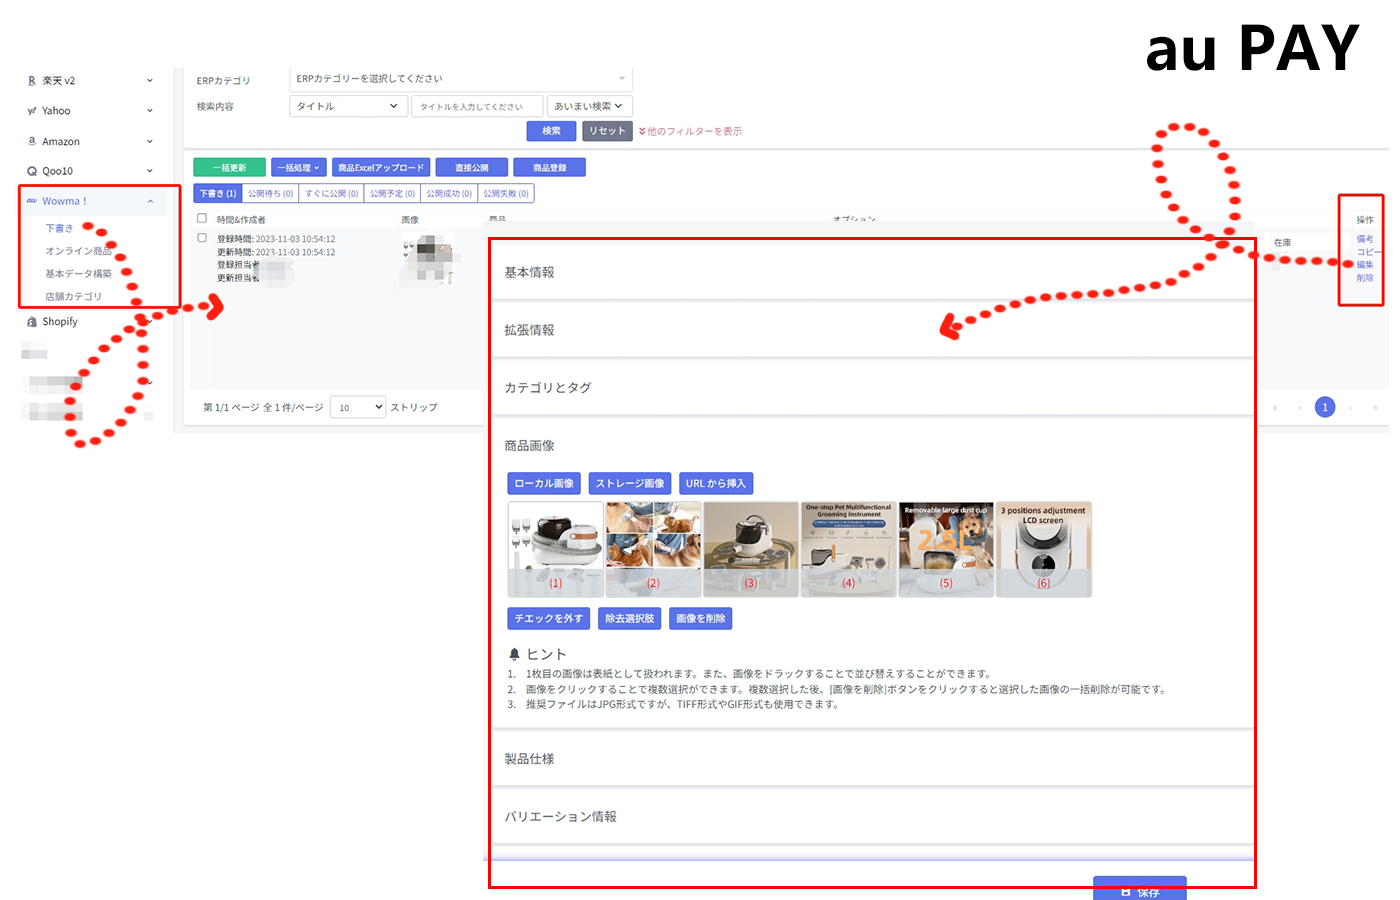
Task: Click page number 1 in pagination
Action: (x=1325, y=407)
